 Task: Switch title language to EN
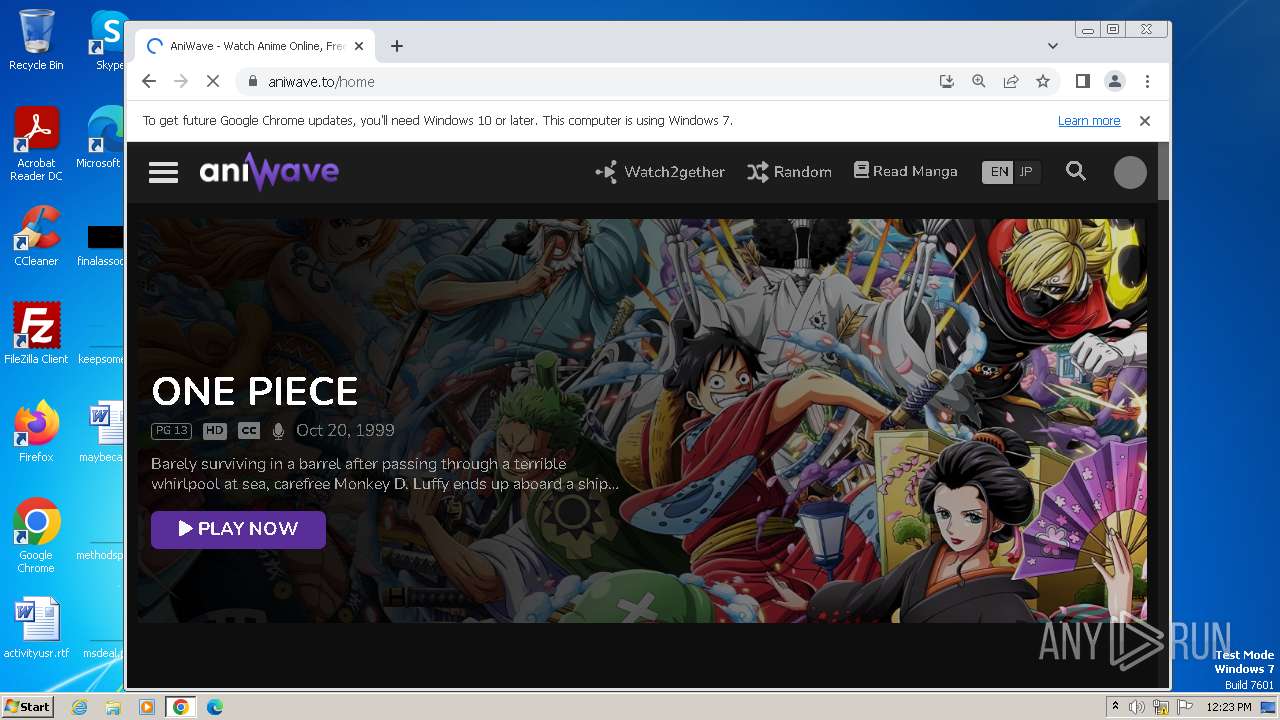pos(999,172)
